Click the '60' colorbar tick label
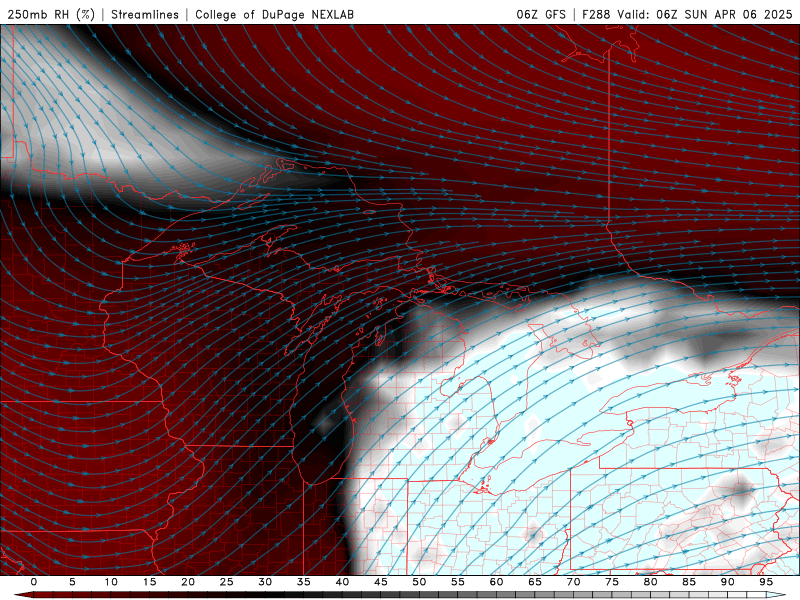 pyautogui.click(x=496, y=582)
